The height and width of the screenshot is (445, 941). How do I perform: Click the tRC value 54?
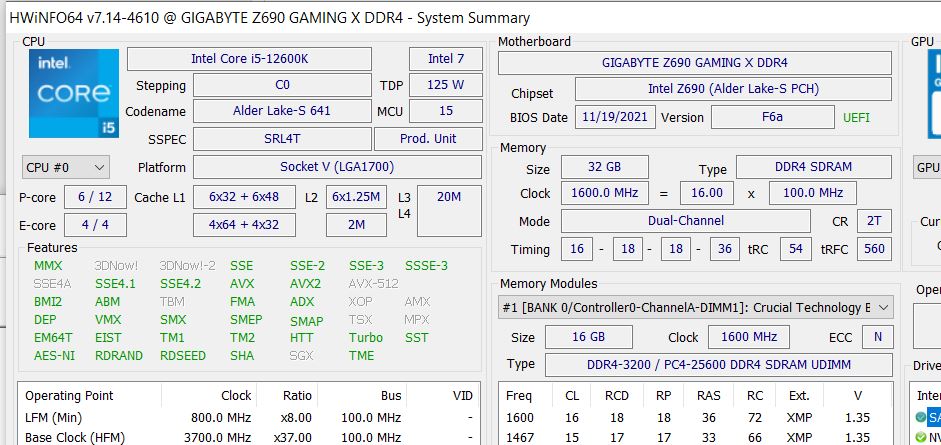tap(796, 248)
